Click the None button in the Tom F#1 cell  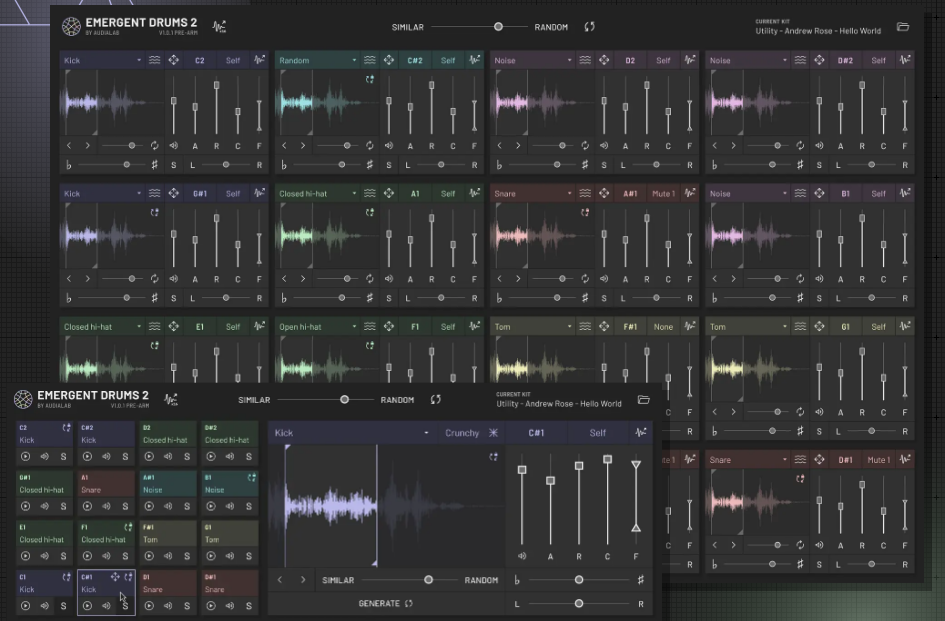664,326
